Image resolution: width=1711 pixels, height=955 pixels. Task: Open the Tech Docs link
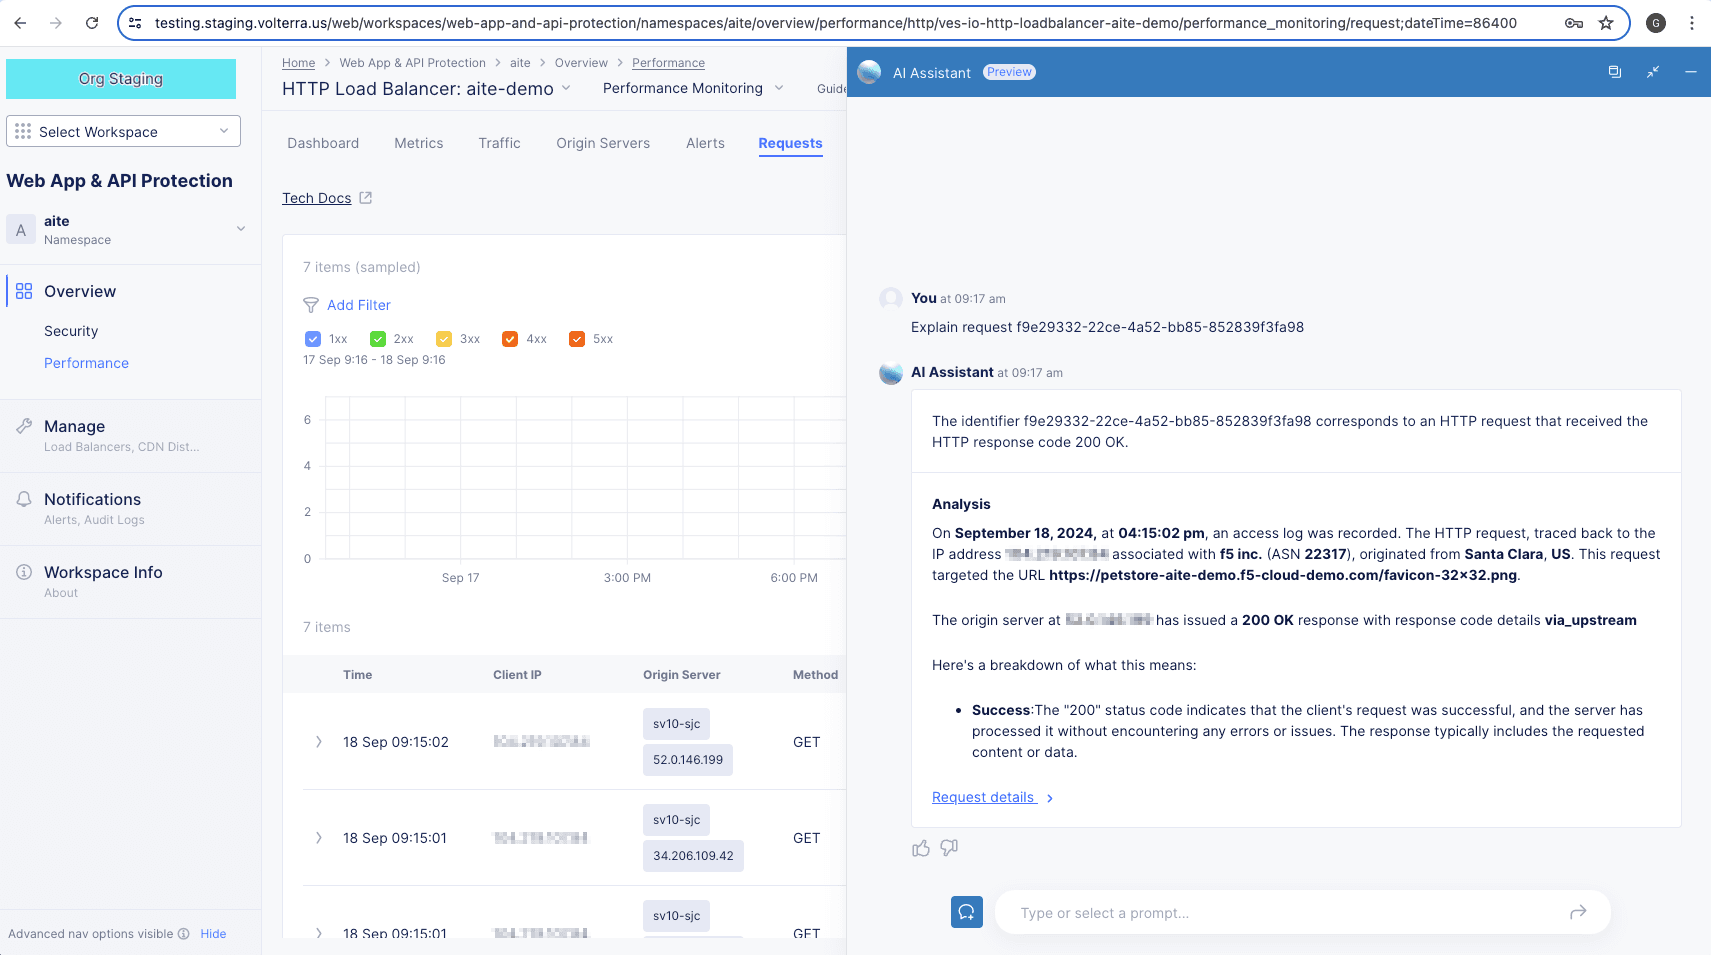pyautogui.click(x=317, y=198)
